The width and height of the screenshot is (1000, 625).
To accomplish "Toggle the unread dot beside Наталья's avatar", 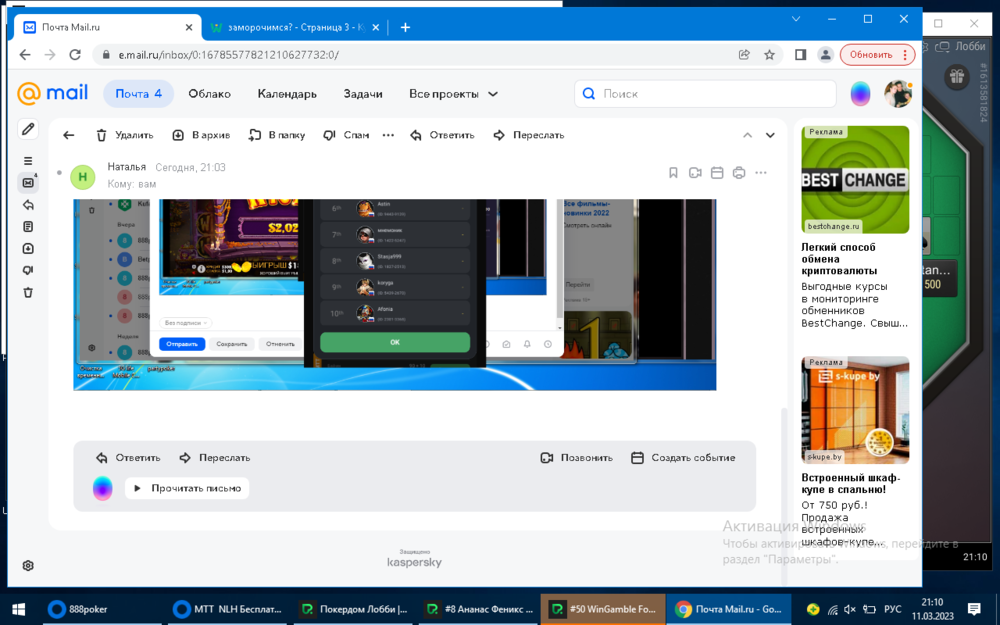I will tap(59, 173).
